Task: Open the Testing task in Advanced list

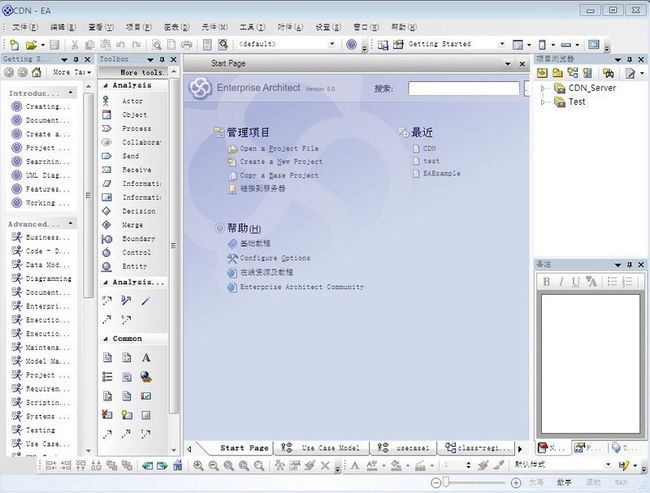Action: (x=40, y=430)
